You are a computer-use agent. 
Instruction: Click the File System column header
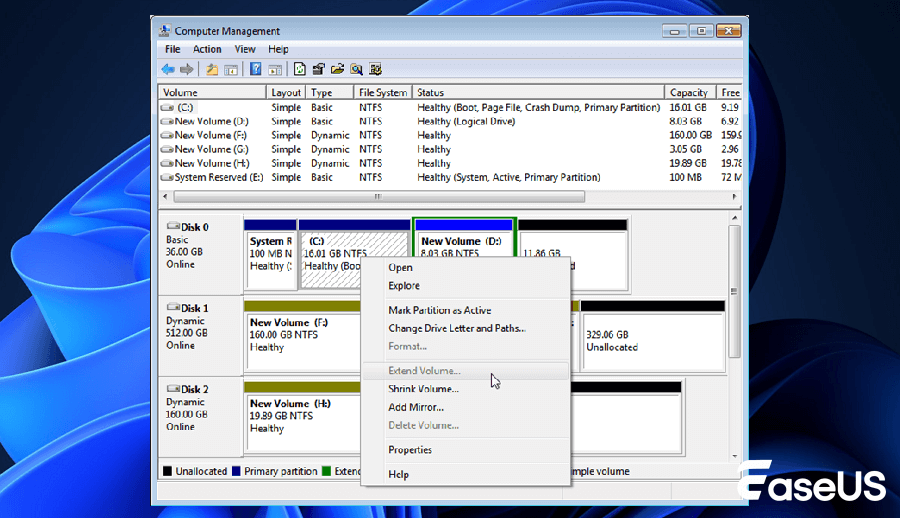click(x=383, y=93)
